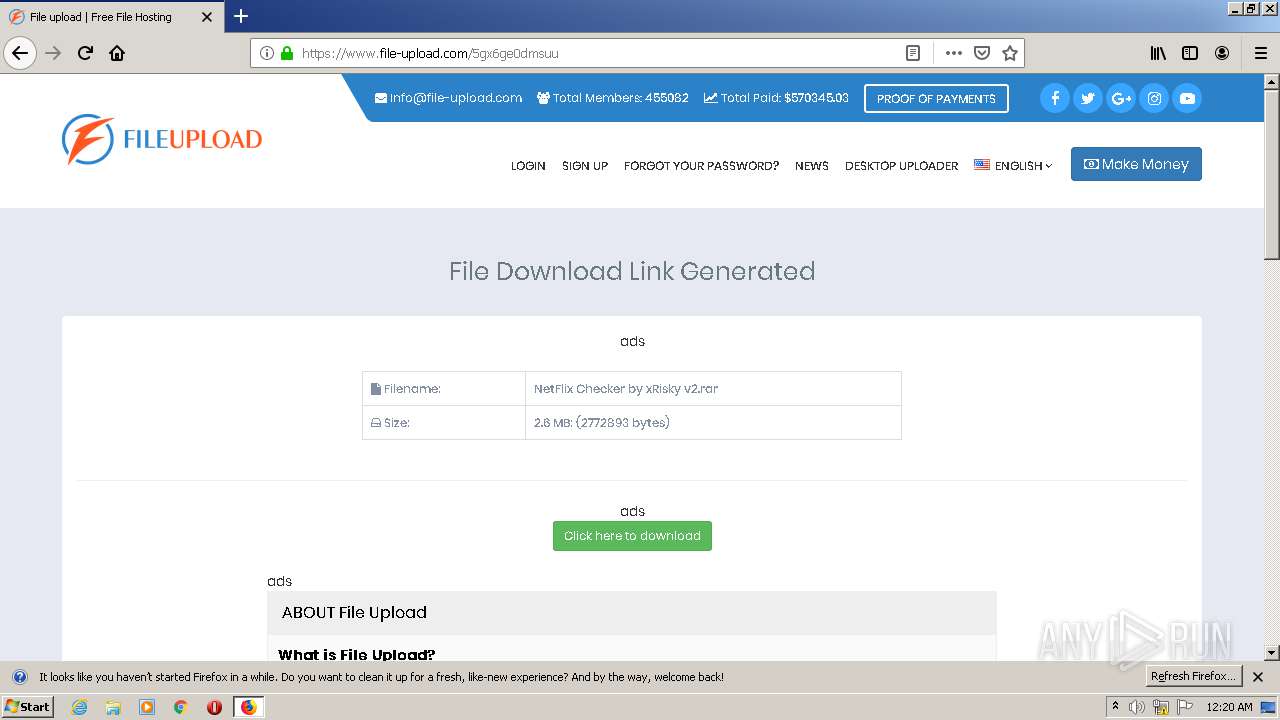Click the address bar URL field
The image size is (1280, 720).
[x=600, y=53]
